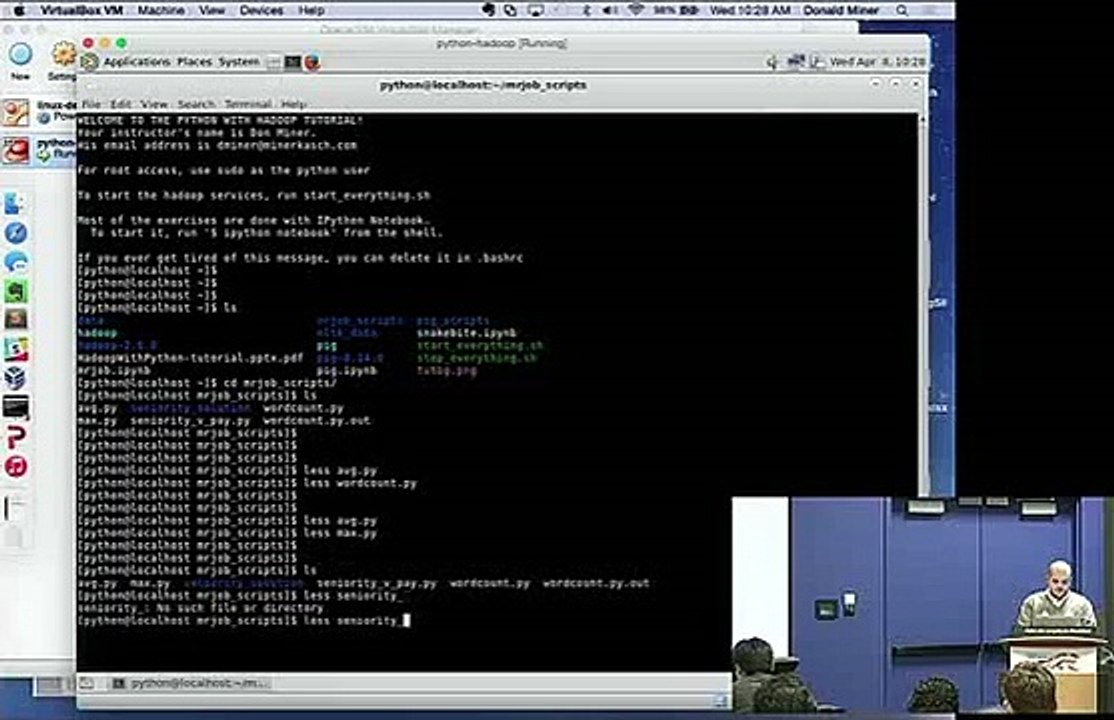1114x720 pixels.
Task: Click snakebite.ipynb in terminal listing
Action: pos(467,333)
